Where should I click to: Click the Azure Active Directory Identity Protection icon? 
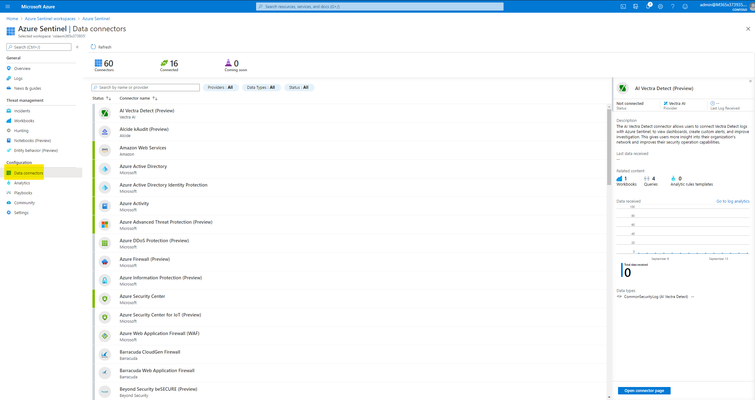tap(104, 187)
